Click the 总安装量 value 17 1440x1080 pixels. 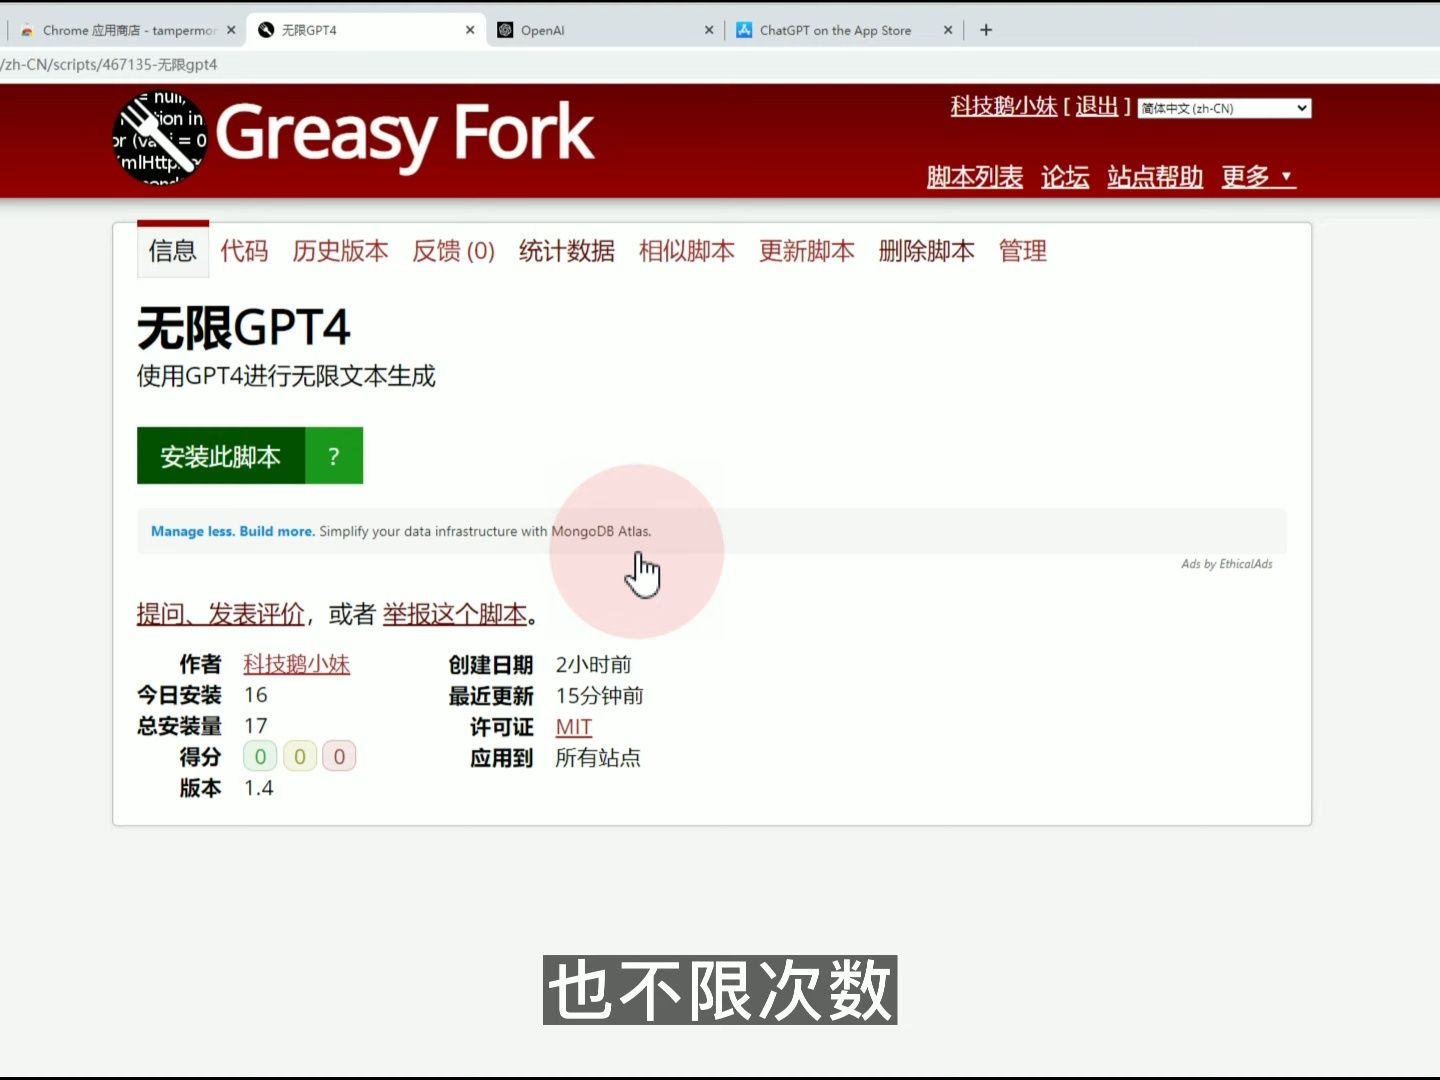[256, 726]
